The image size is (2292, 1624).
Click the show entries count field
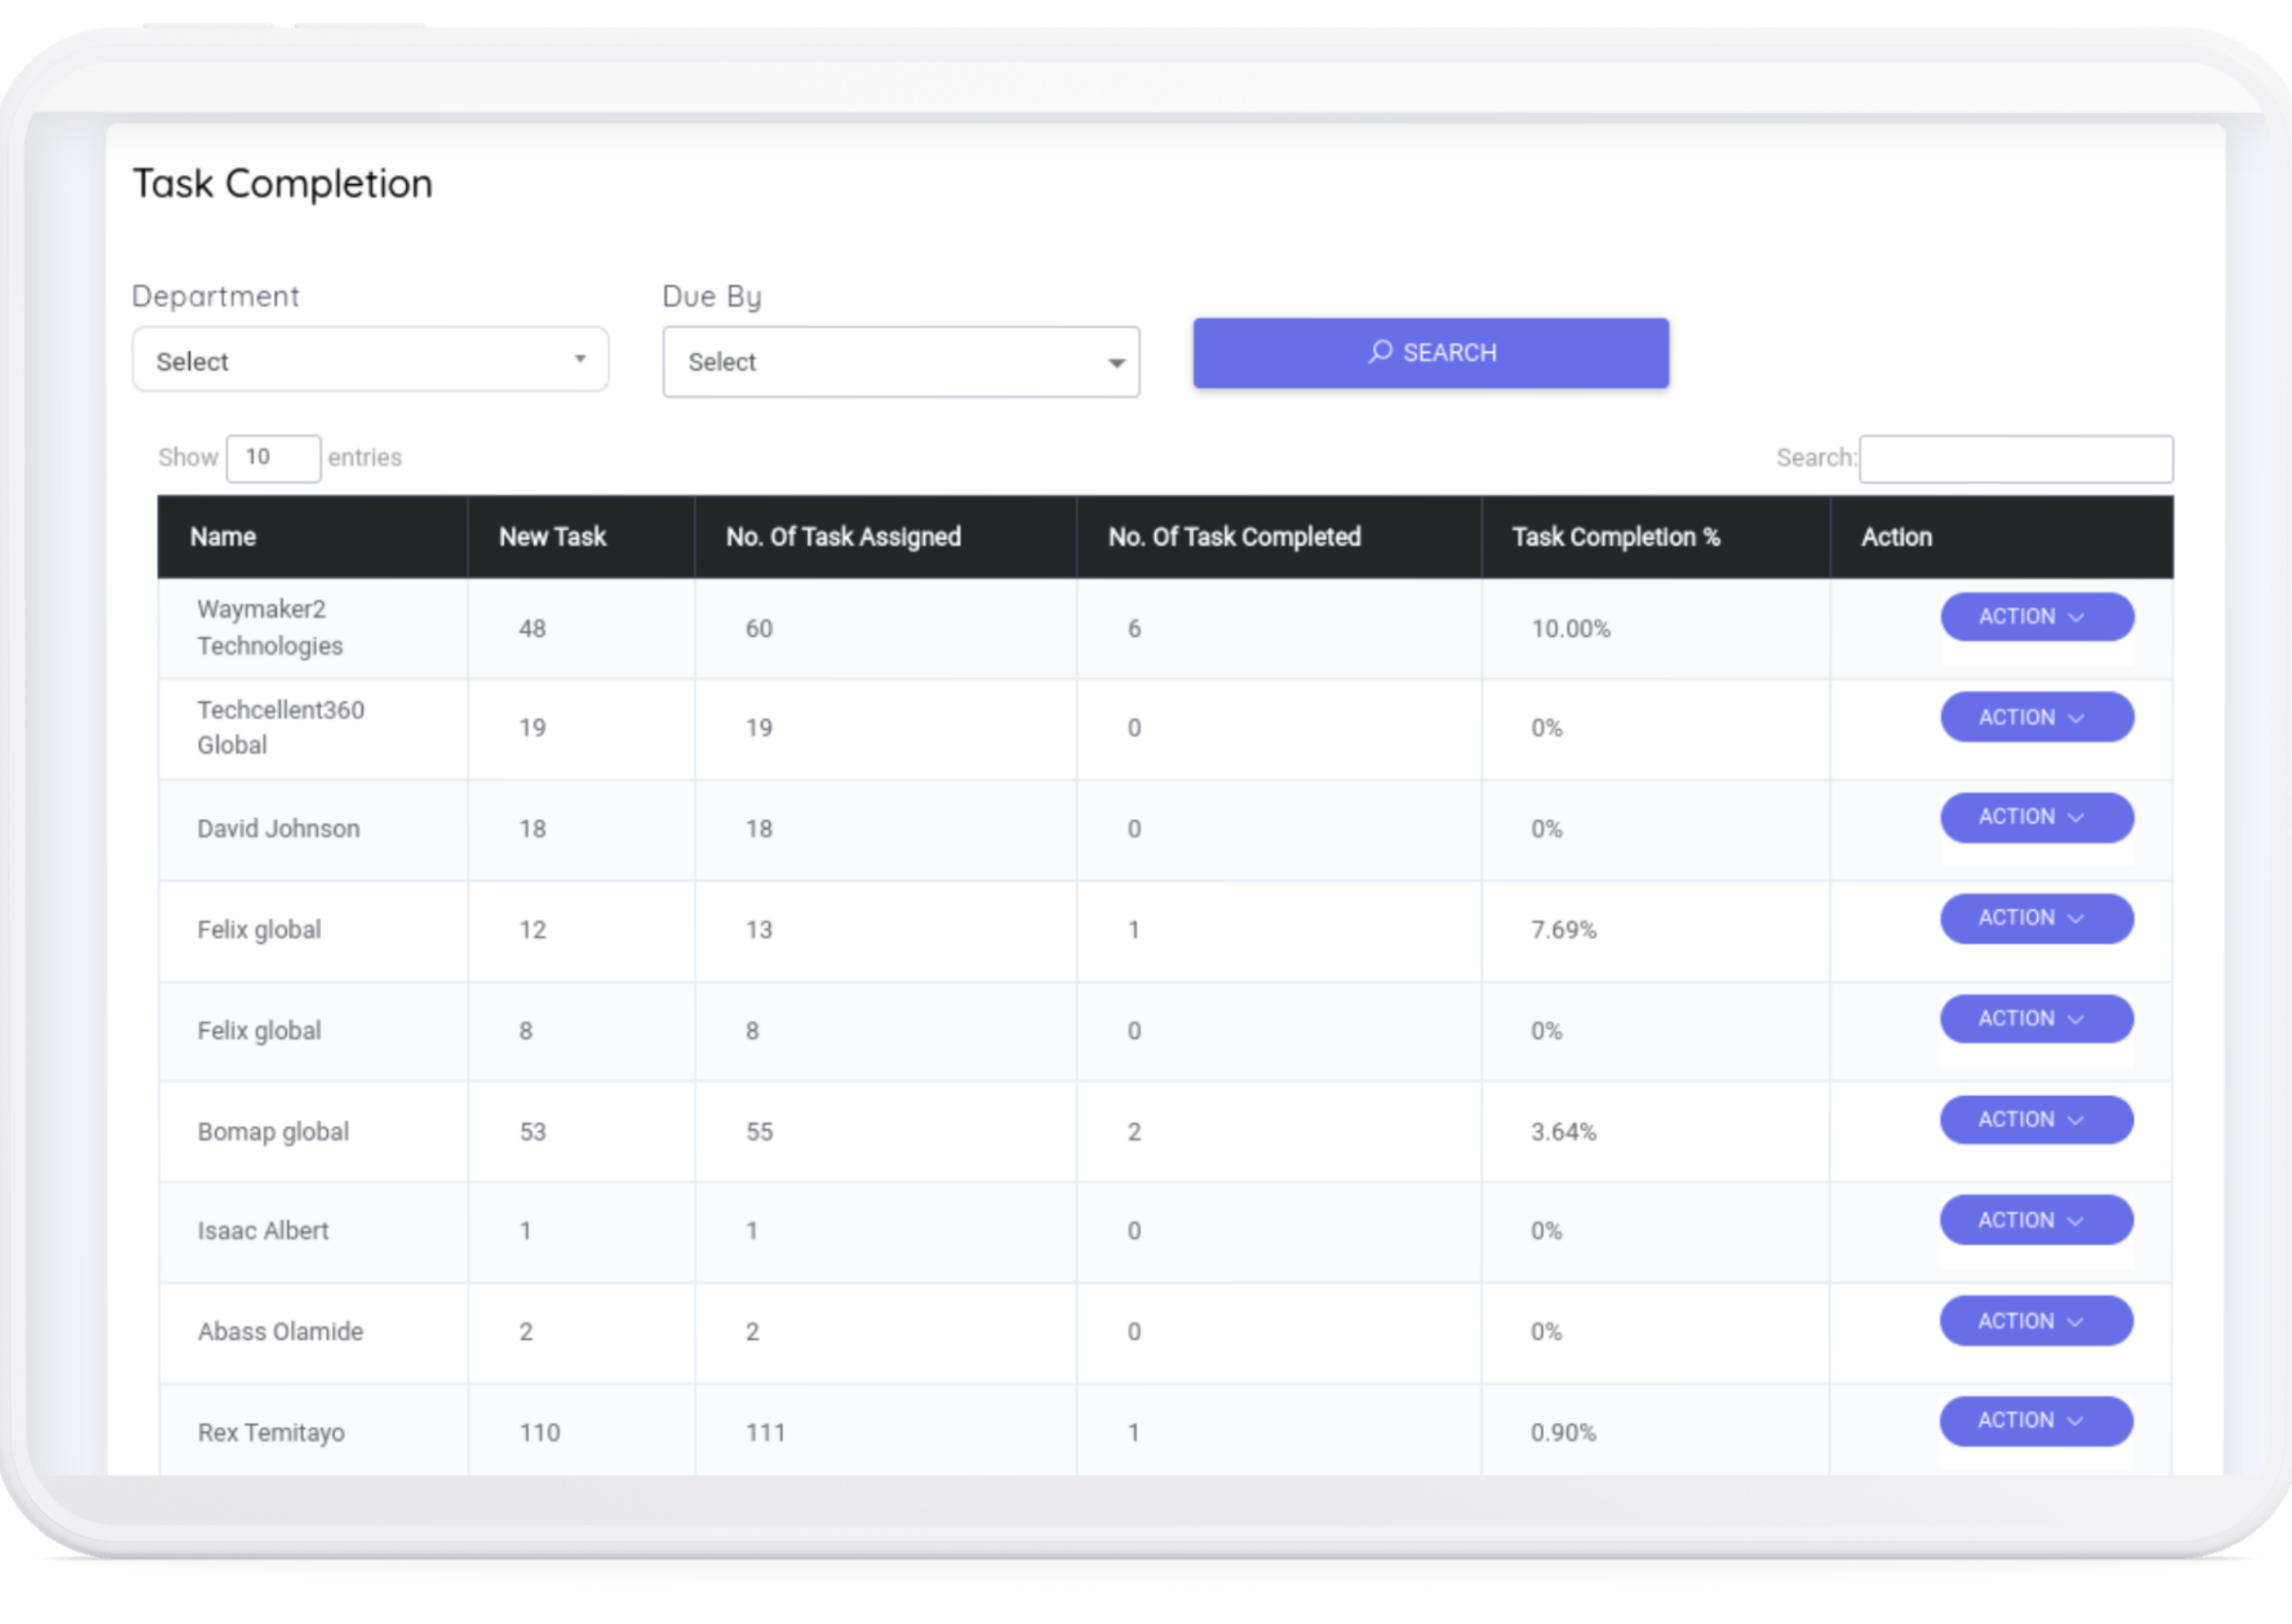click(273, 458)
